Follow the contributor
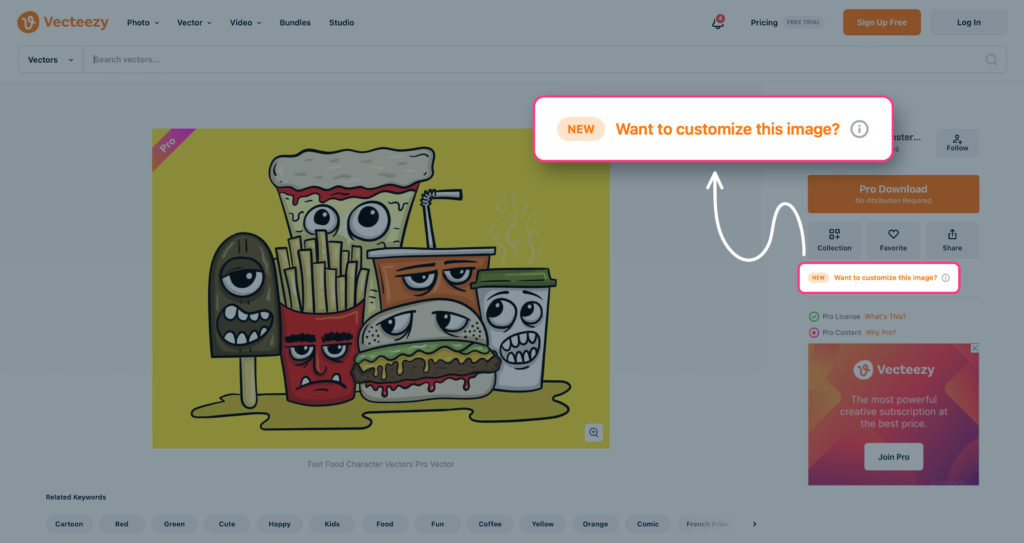The width and height of the screenshot is (1024, 543). (x=957, y=142)
